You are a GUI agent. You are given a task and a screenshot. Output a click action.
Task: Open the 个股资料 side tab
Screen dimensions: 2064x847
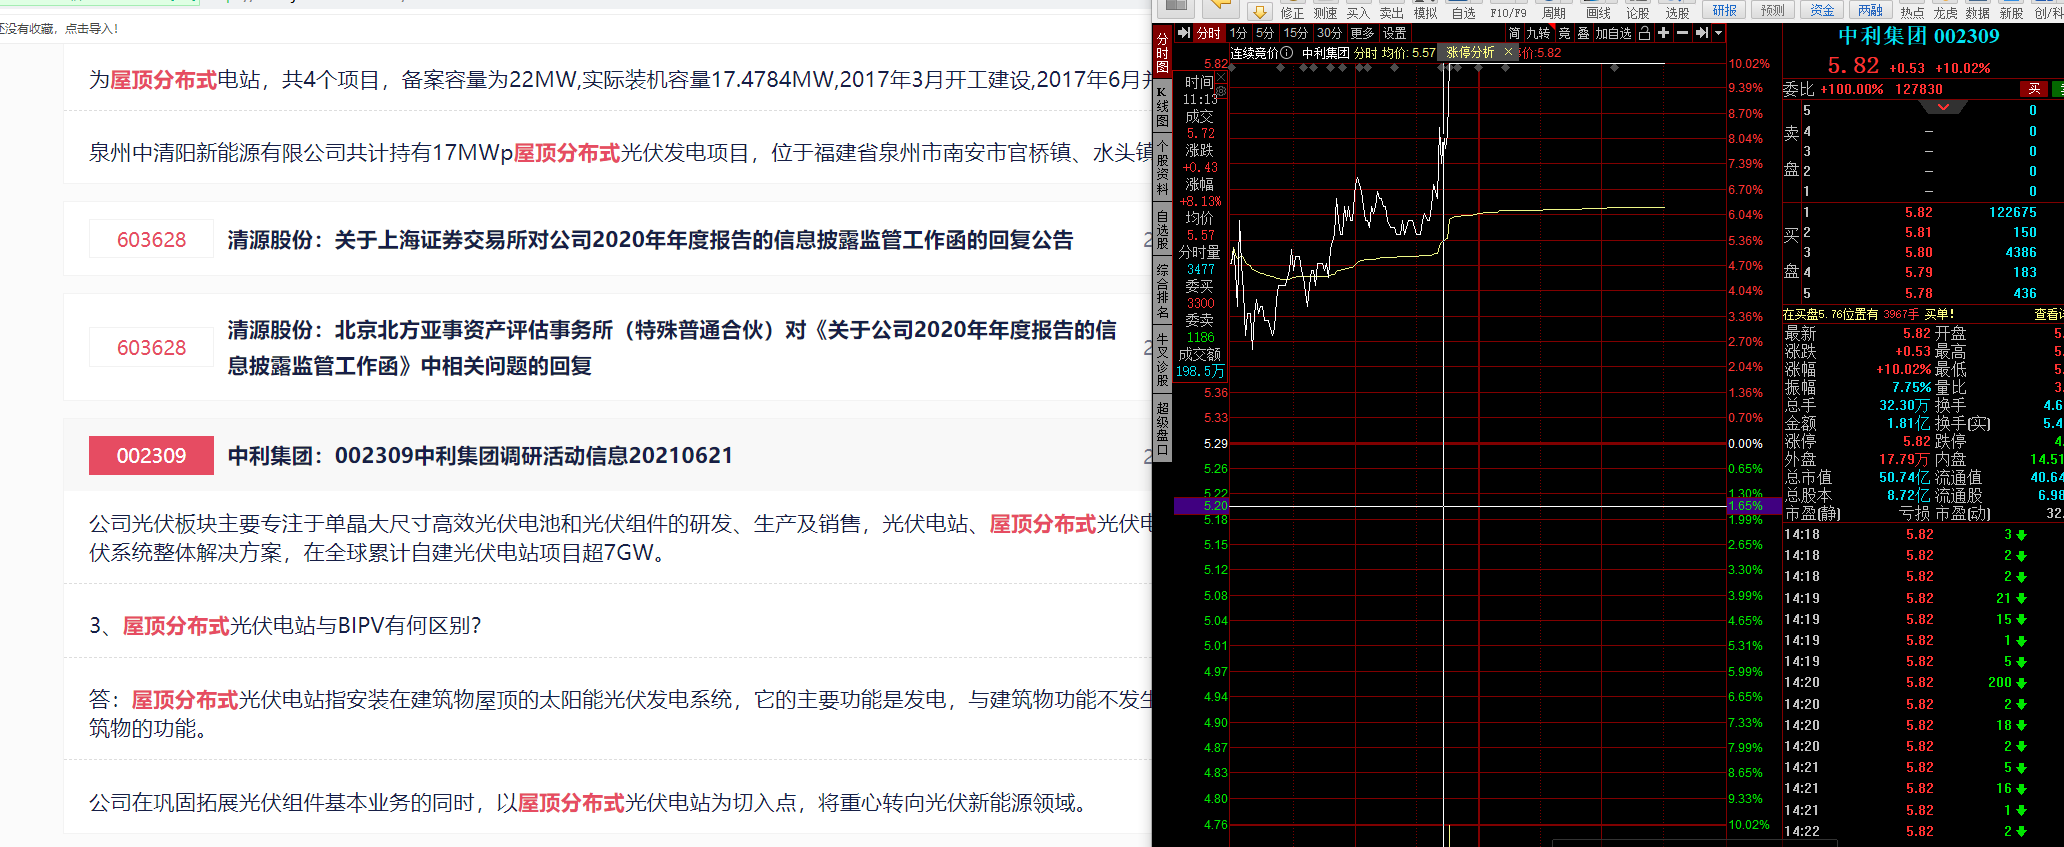pos(1162,168)
